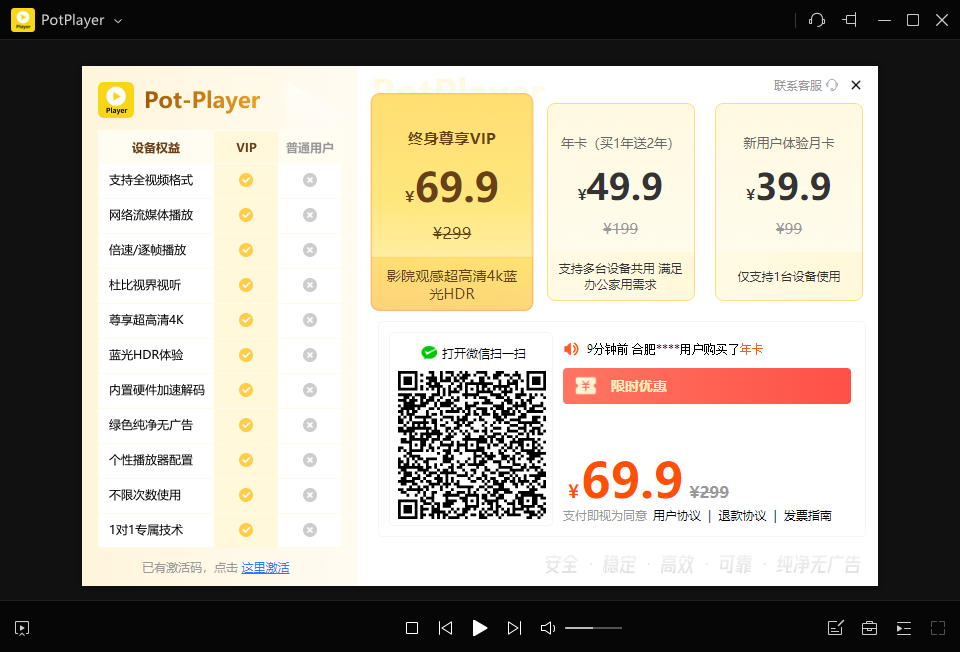This screenshot has width=960, height=652.
Task: Click normal-user X icon for 不限次数使用
Action: 310,495
